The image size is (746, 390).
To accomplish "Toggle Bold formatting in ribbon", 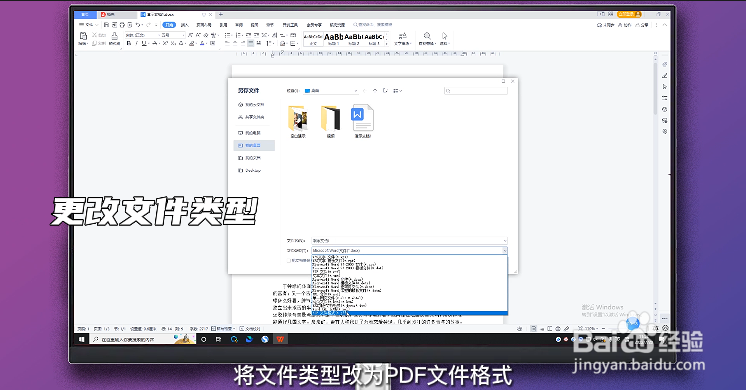I will tap(128, 43).
